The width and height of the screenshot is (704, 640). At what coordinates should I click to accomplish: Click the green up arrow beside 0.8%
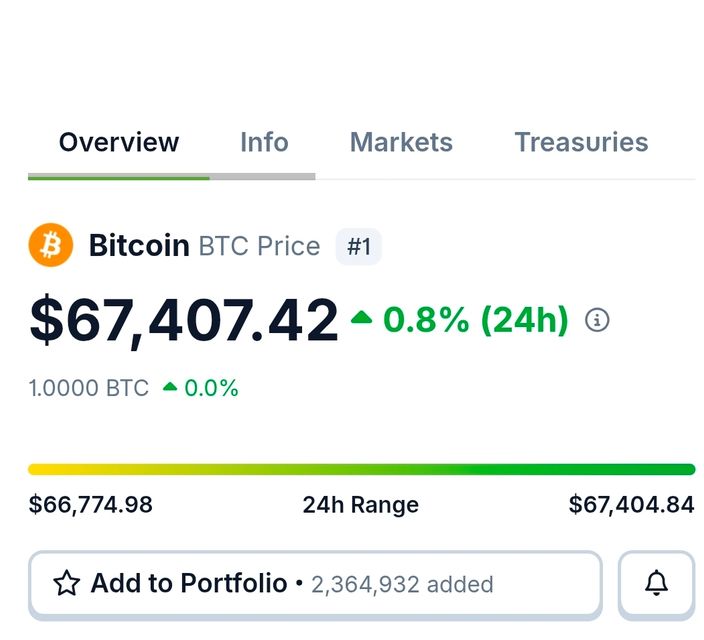[361, 319]
